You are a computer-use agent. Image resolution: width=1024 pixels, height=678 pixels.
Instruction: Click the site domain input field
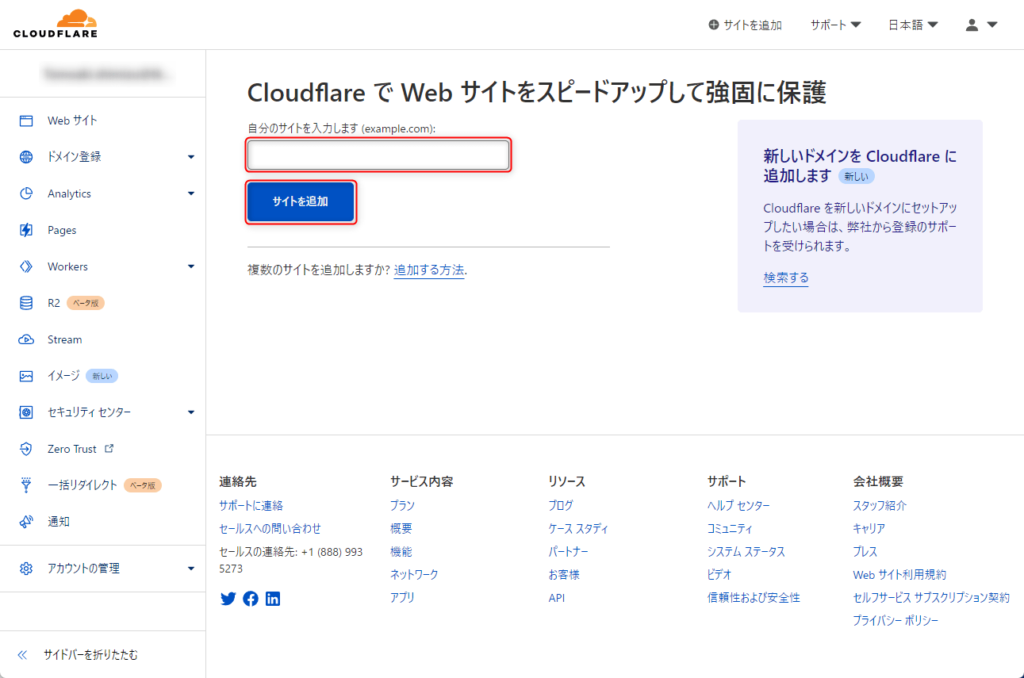click(378, 155)
